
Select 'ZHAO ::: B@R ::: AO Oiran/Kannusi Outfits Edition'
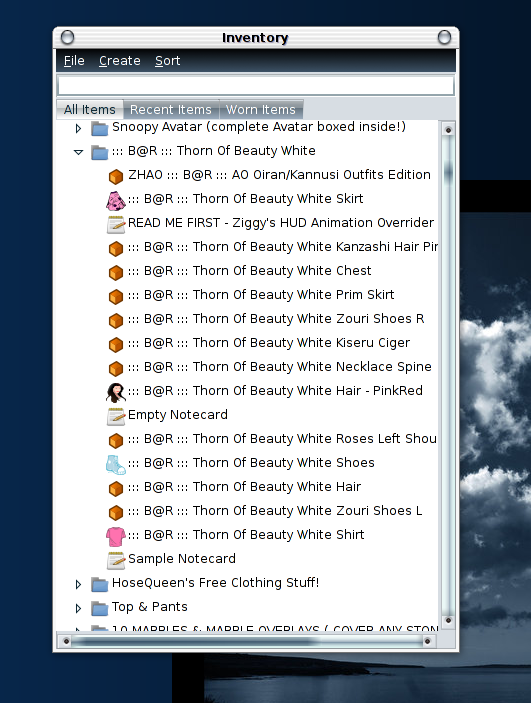click(x=279, y=175)
